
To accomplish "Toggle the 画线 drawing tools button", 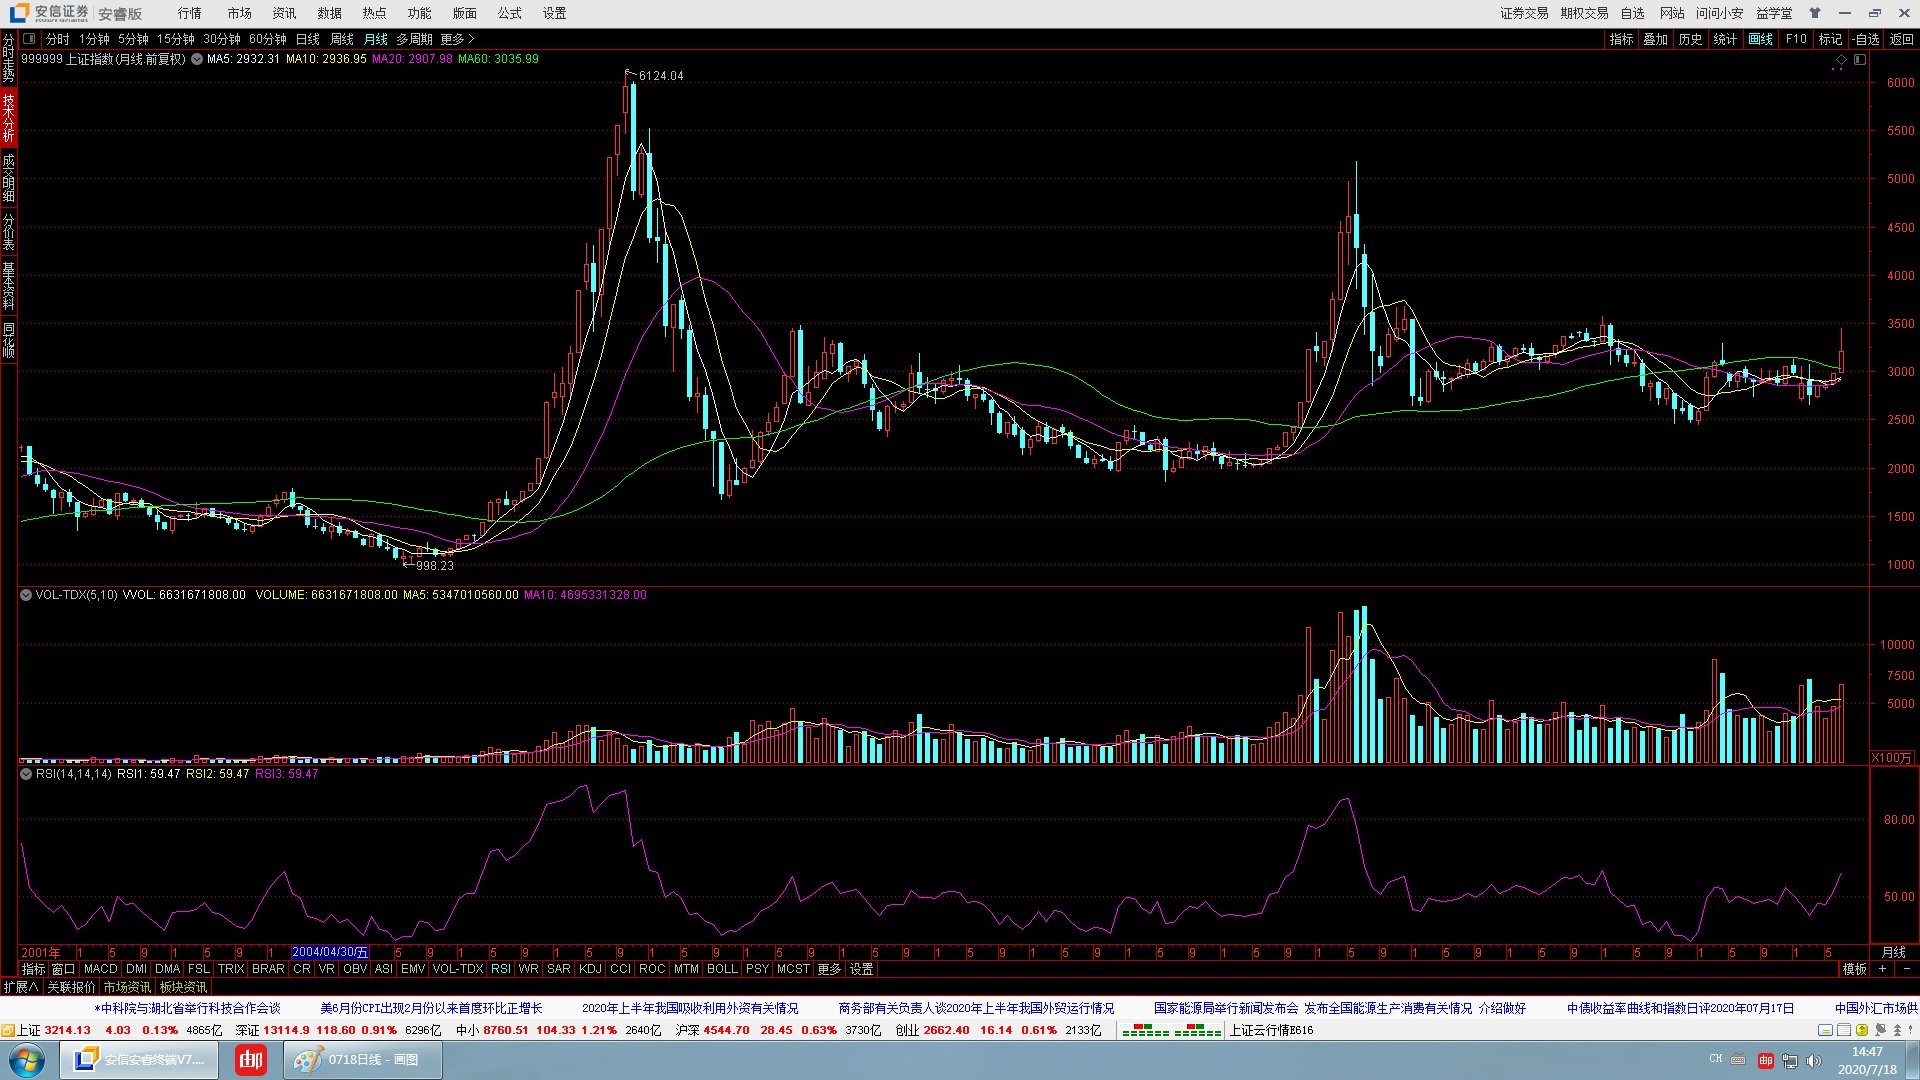I will click(x=1760, y=39).
